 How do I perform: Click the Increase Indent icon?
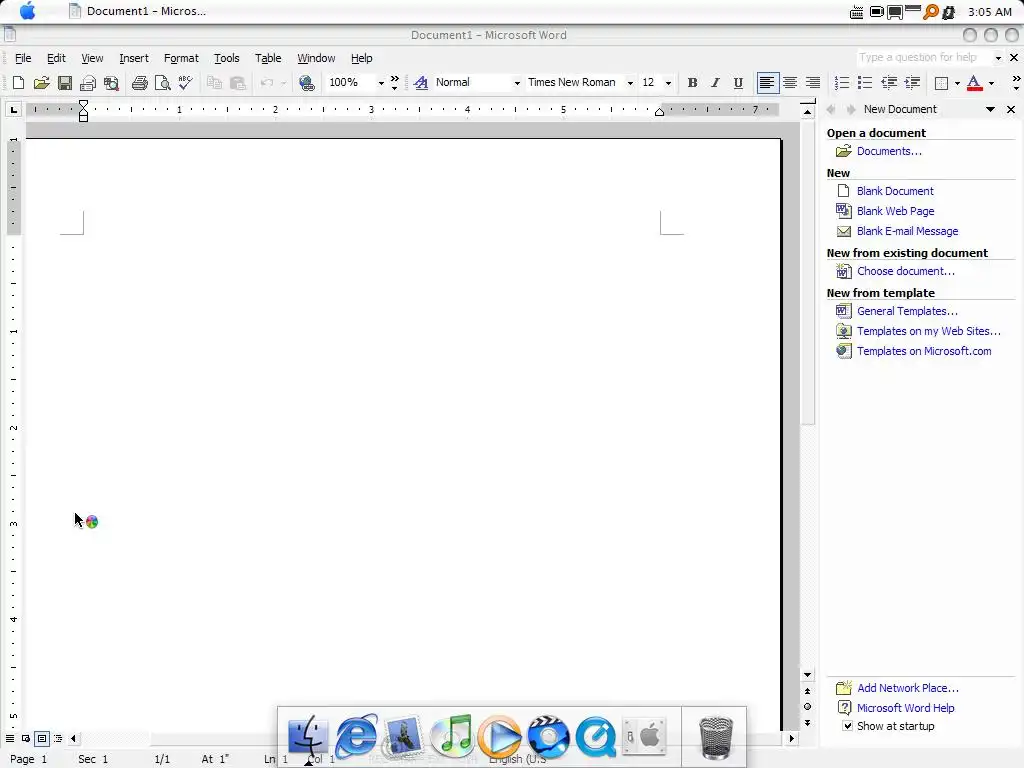912,83
